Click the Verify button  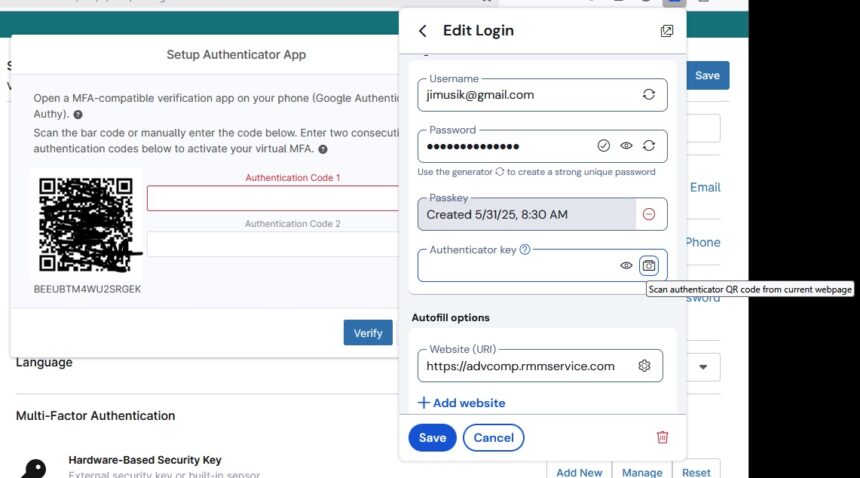tap(368, 333)
